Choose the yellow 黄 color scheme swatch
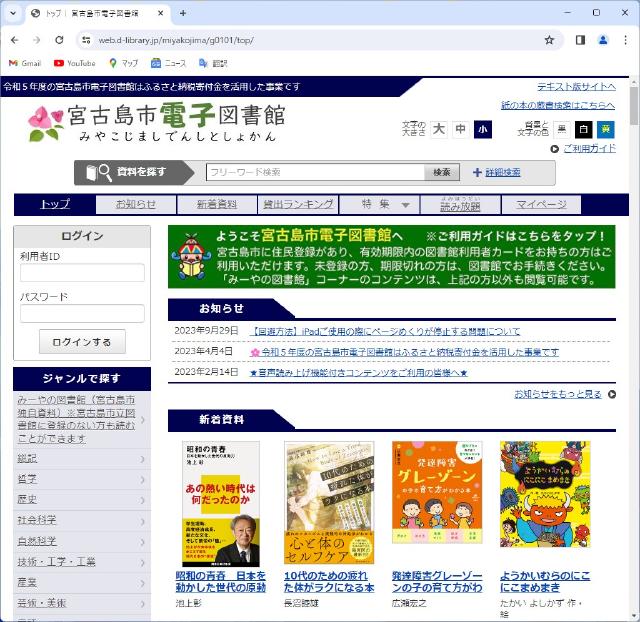640x622 pixels. [x=605, y=129]
